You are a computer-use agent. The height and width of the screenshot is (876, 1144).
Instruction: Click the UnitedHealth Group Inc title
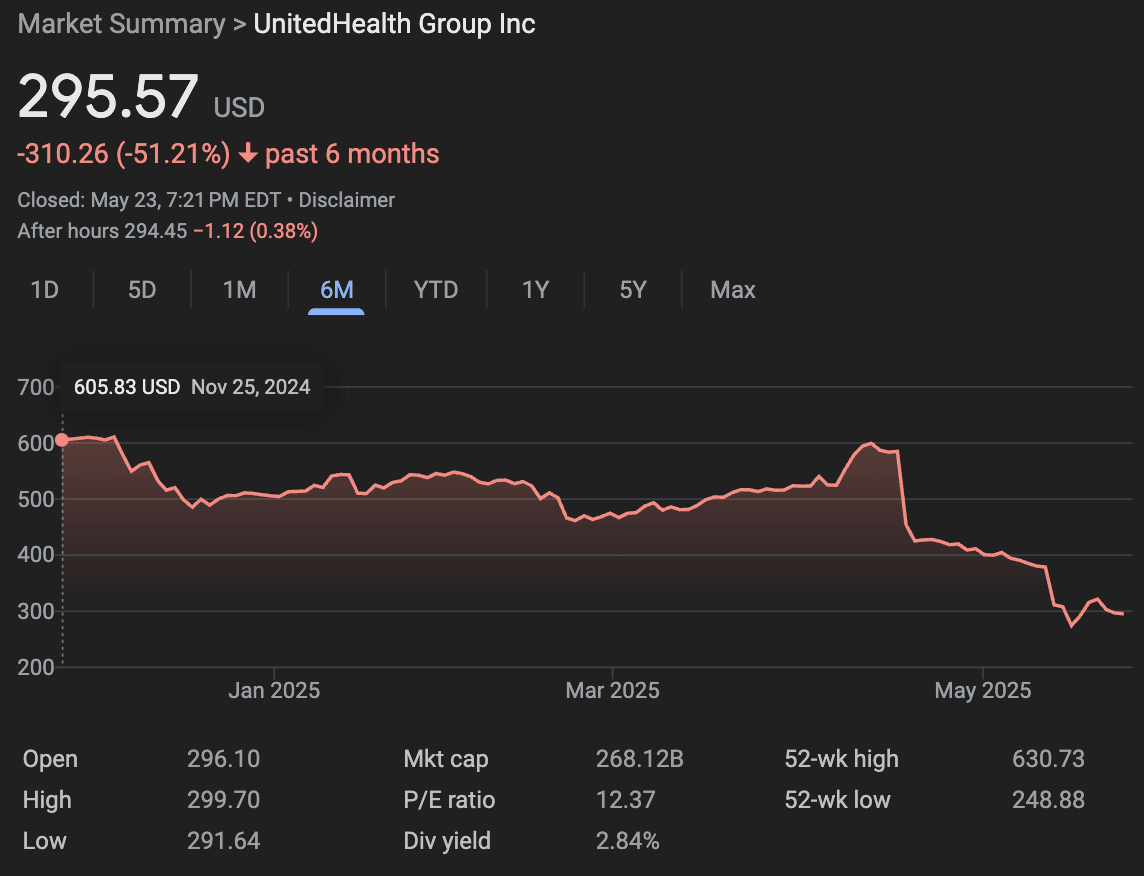point(394,23)
